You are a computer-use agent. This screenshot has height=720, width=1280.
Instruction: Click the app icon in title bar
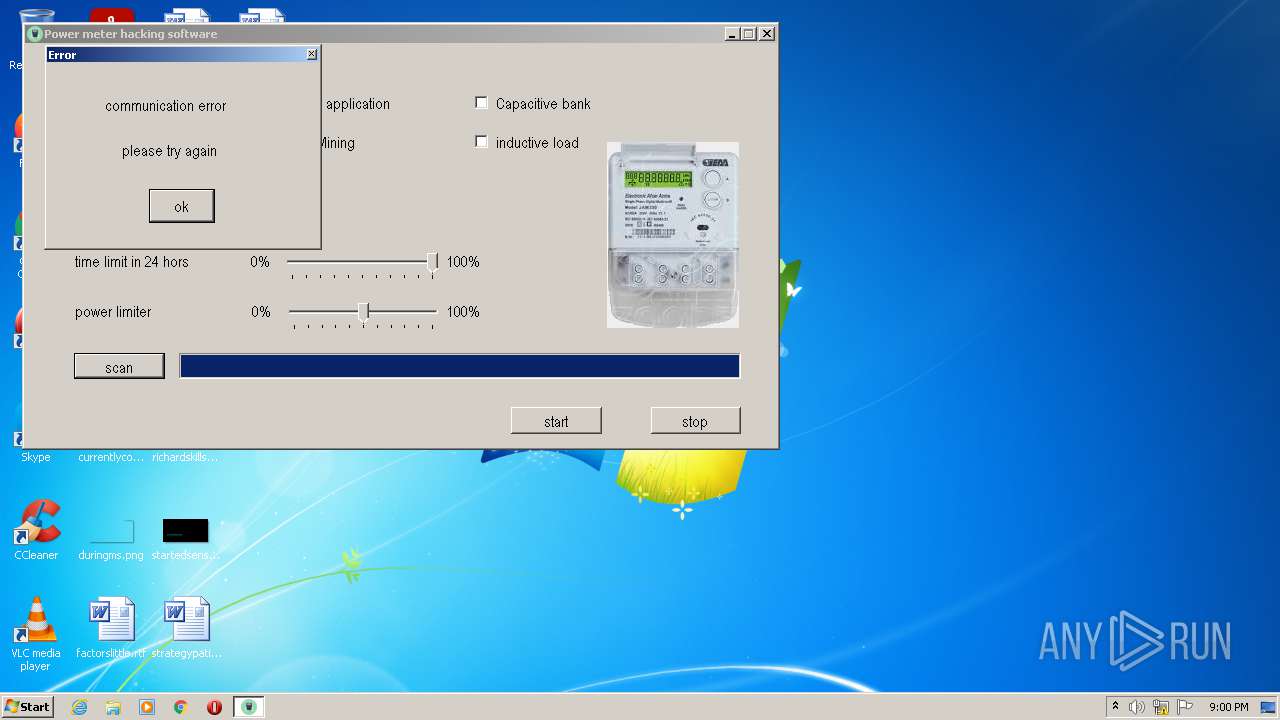coord(35,34)
